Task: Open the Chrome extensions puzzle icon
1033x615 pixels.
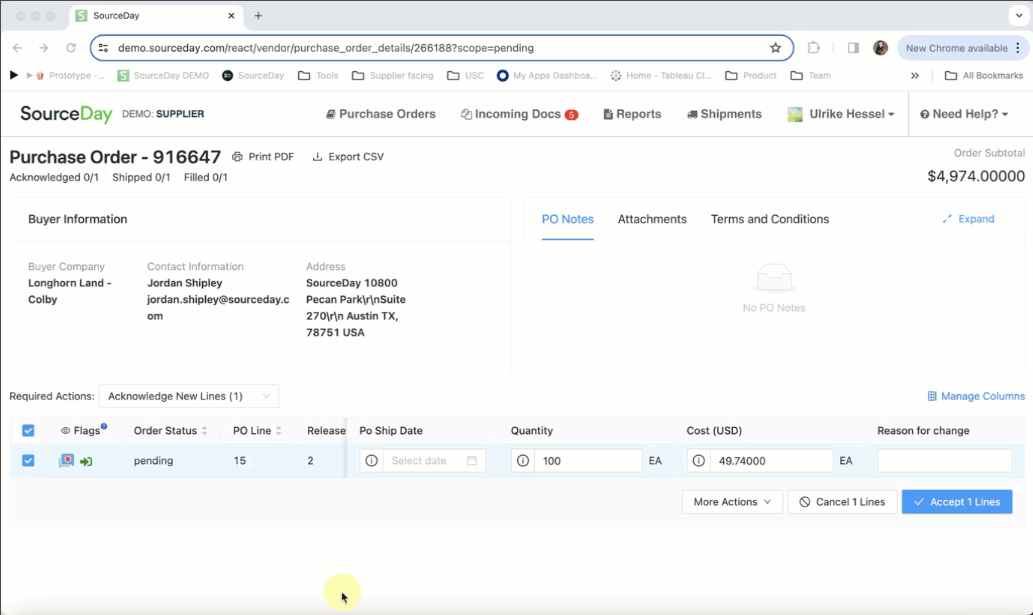Action: 814,48
